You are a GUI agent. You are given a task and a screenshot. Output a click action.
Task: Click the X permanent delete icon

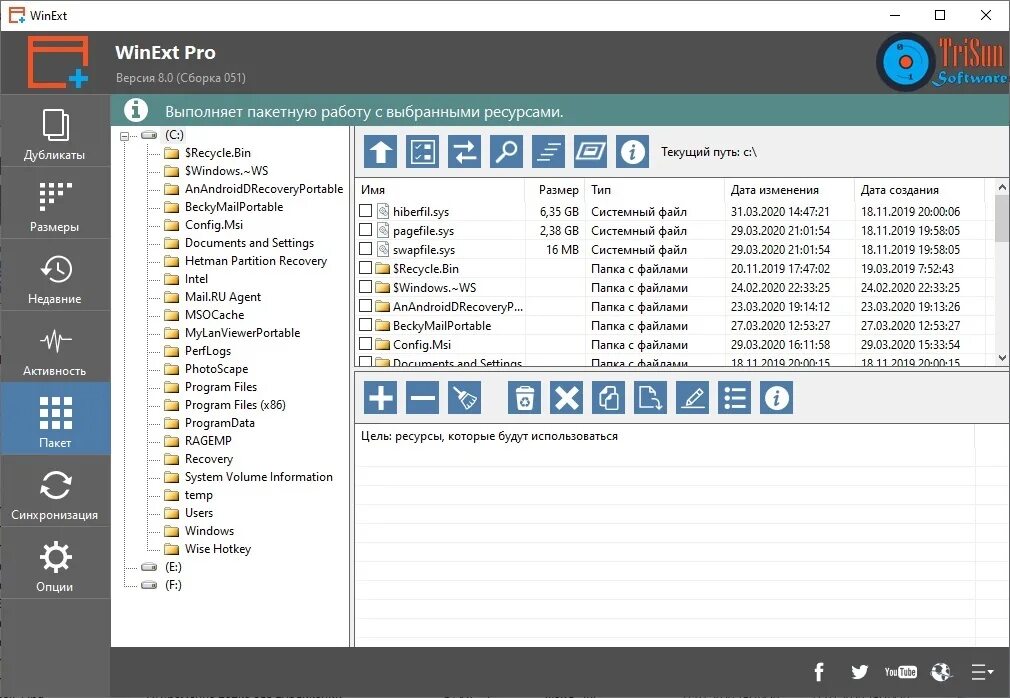[x=566, y=397]
